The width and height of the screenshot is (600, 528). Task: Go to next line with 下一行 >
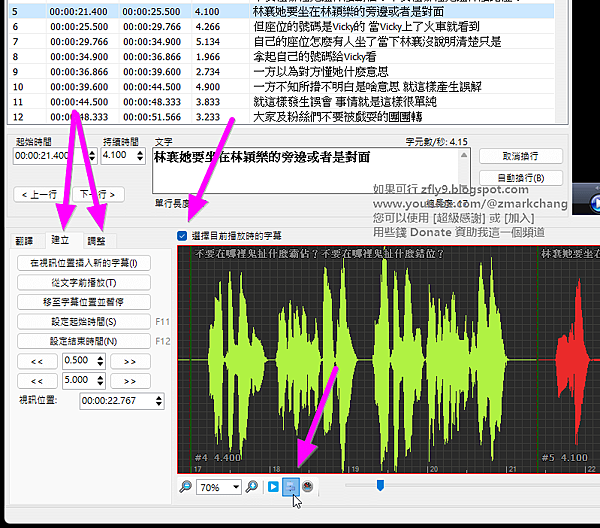point(97,195)
